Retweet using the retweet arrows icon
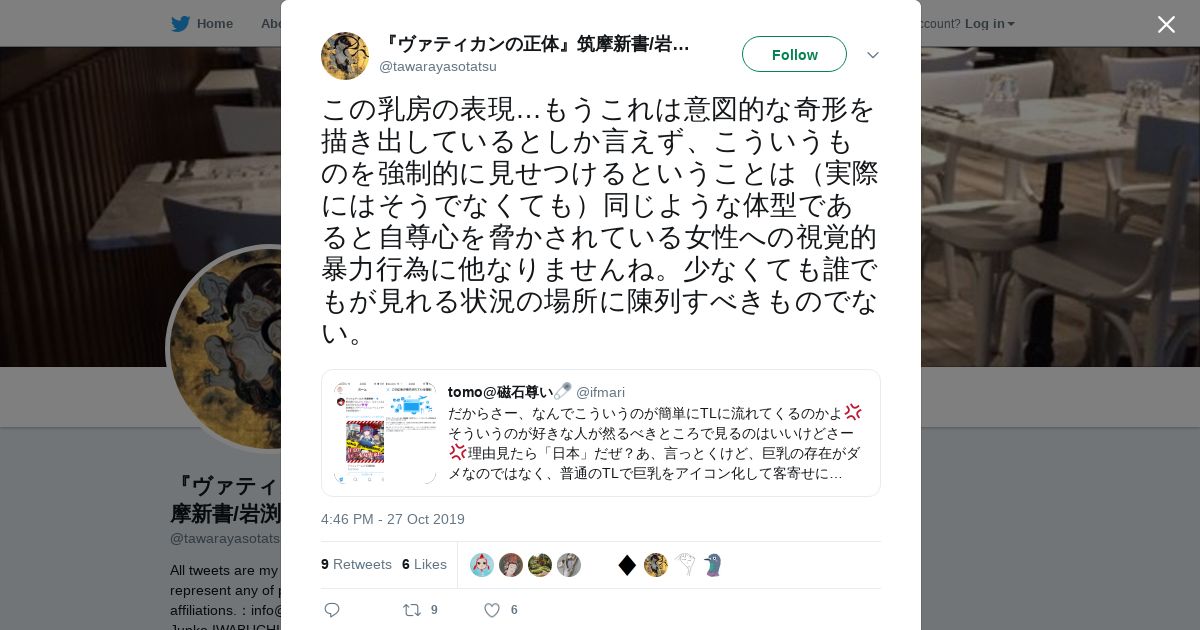 411,610
